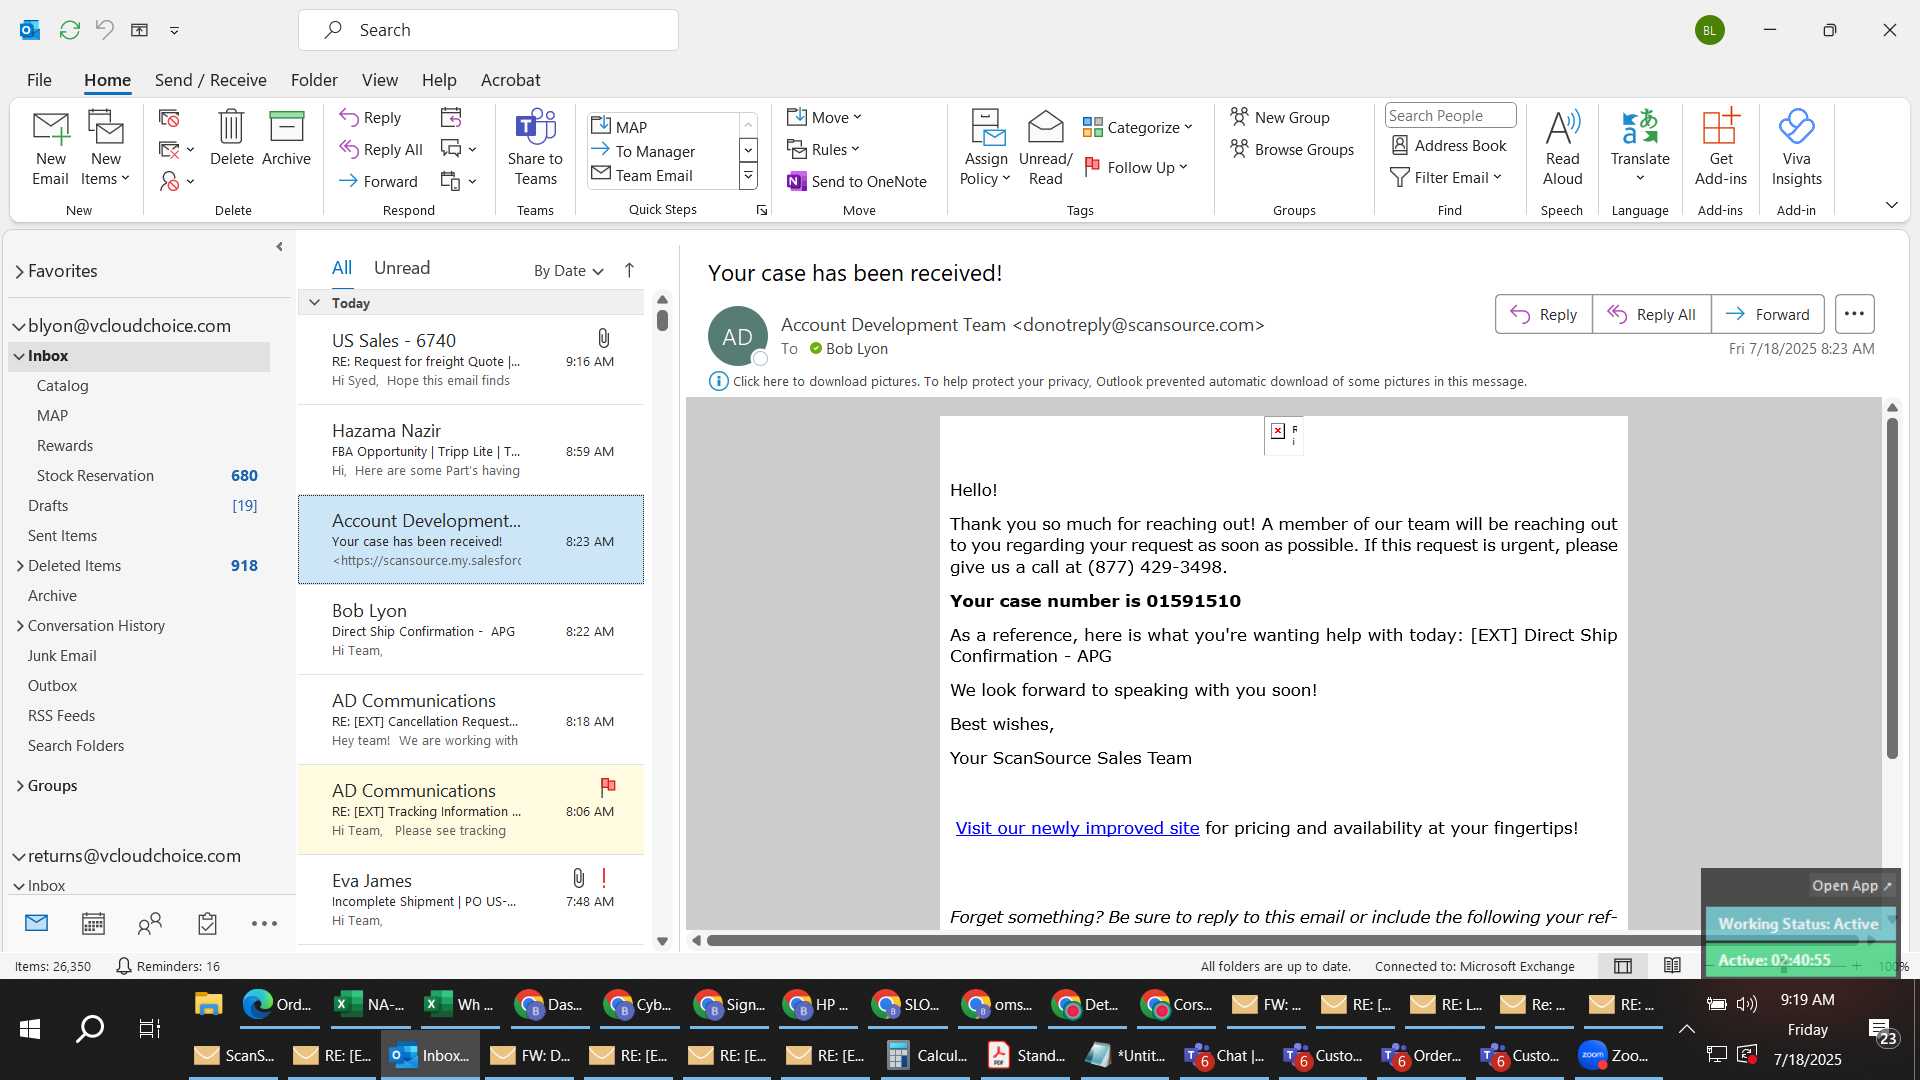Open the Help tab
The height and width of the screenshot is (1080, 1920).
(x=438, y=80)
